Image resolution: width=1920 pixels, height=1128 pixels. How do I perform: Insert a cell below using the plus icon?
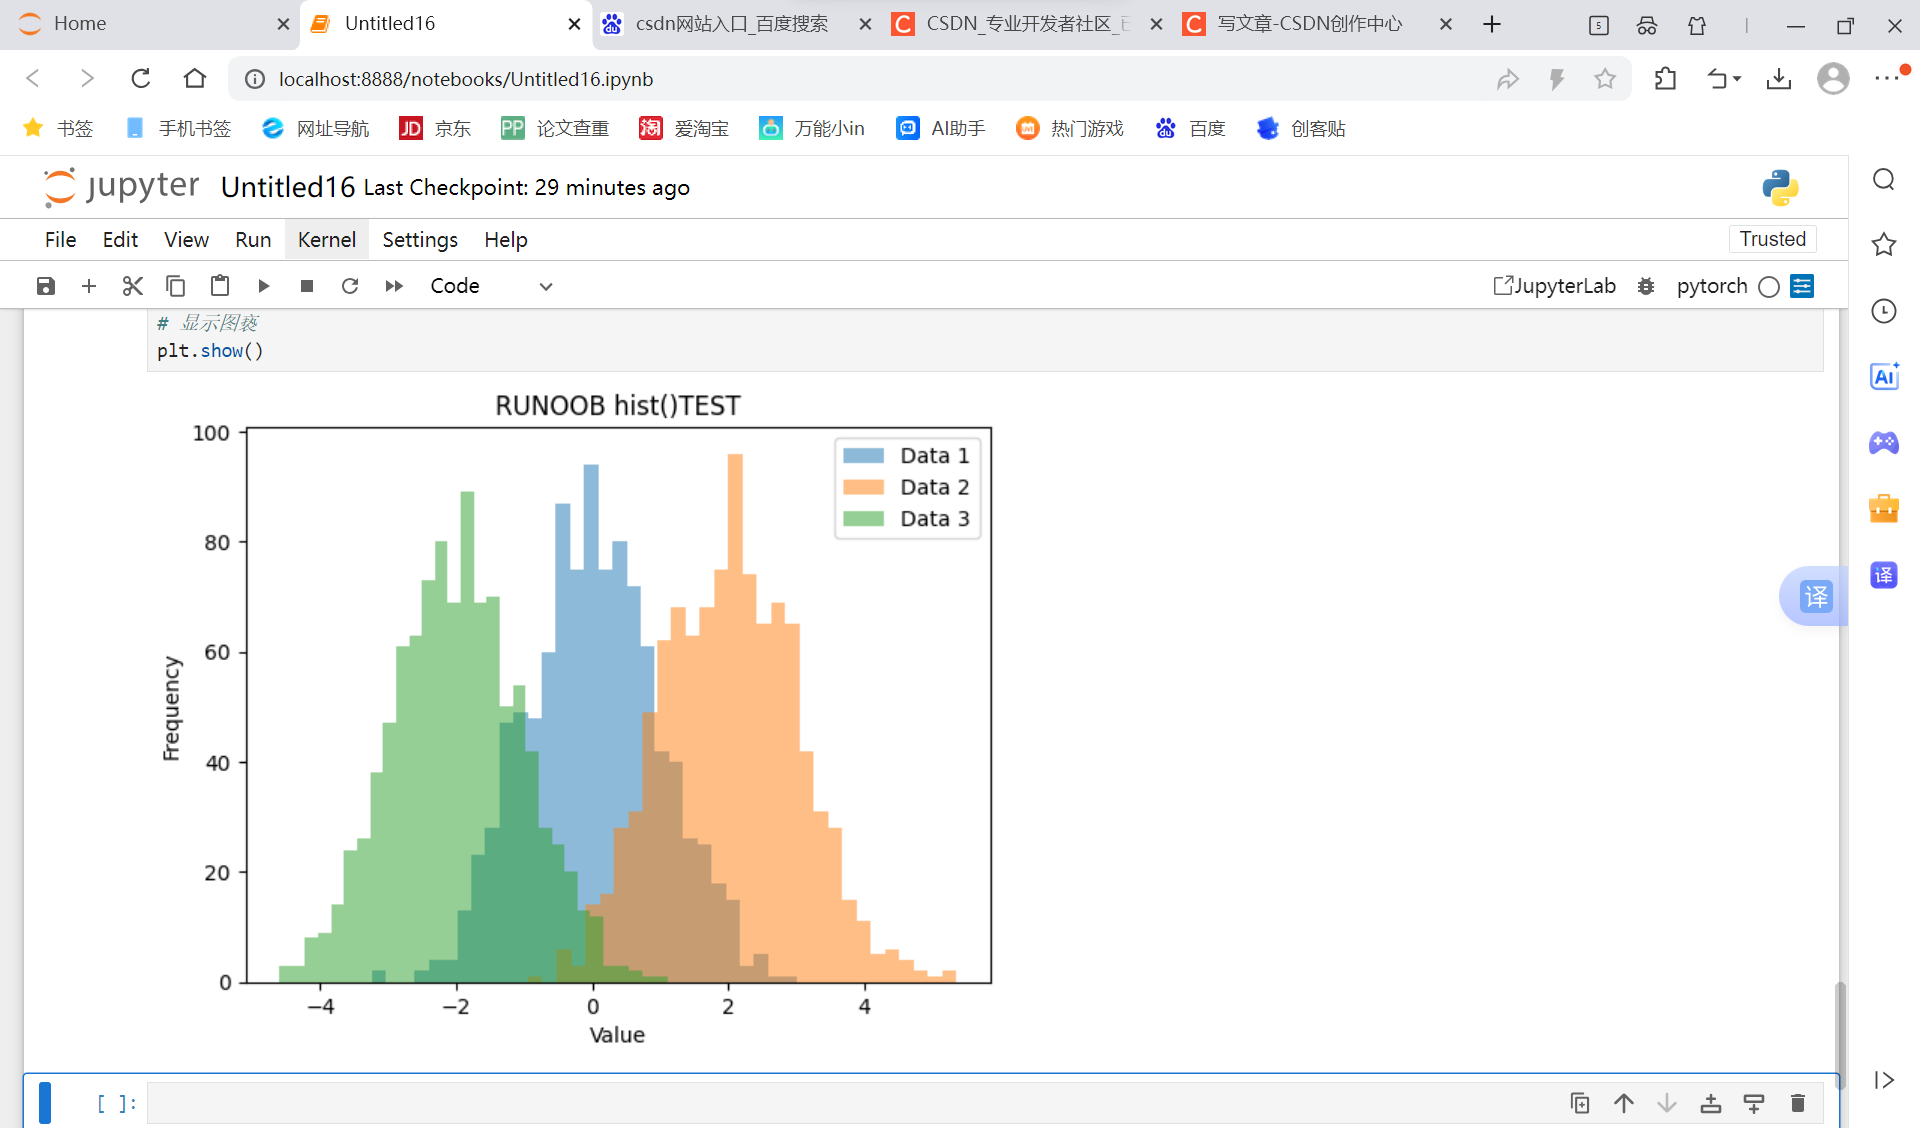[89, 286]
